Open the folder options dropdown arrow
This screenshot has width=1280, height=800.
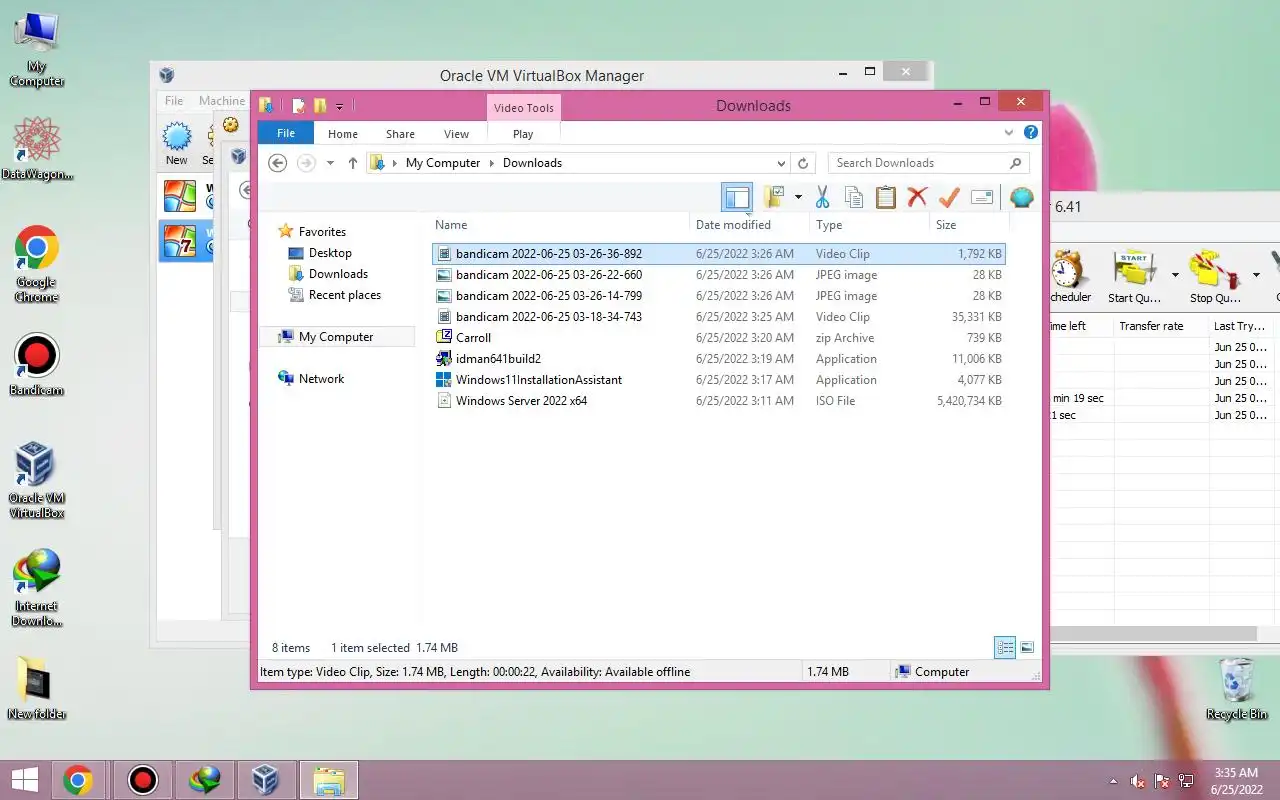tap(798, 197)
